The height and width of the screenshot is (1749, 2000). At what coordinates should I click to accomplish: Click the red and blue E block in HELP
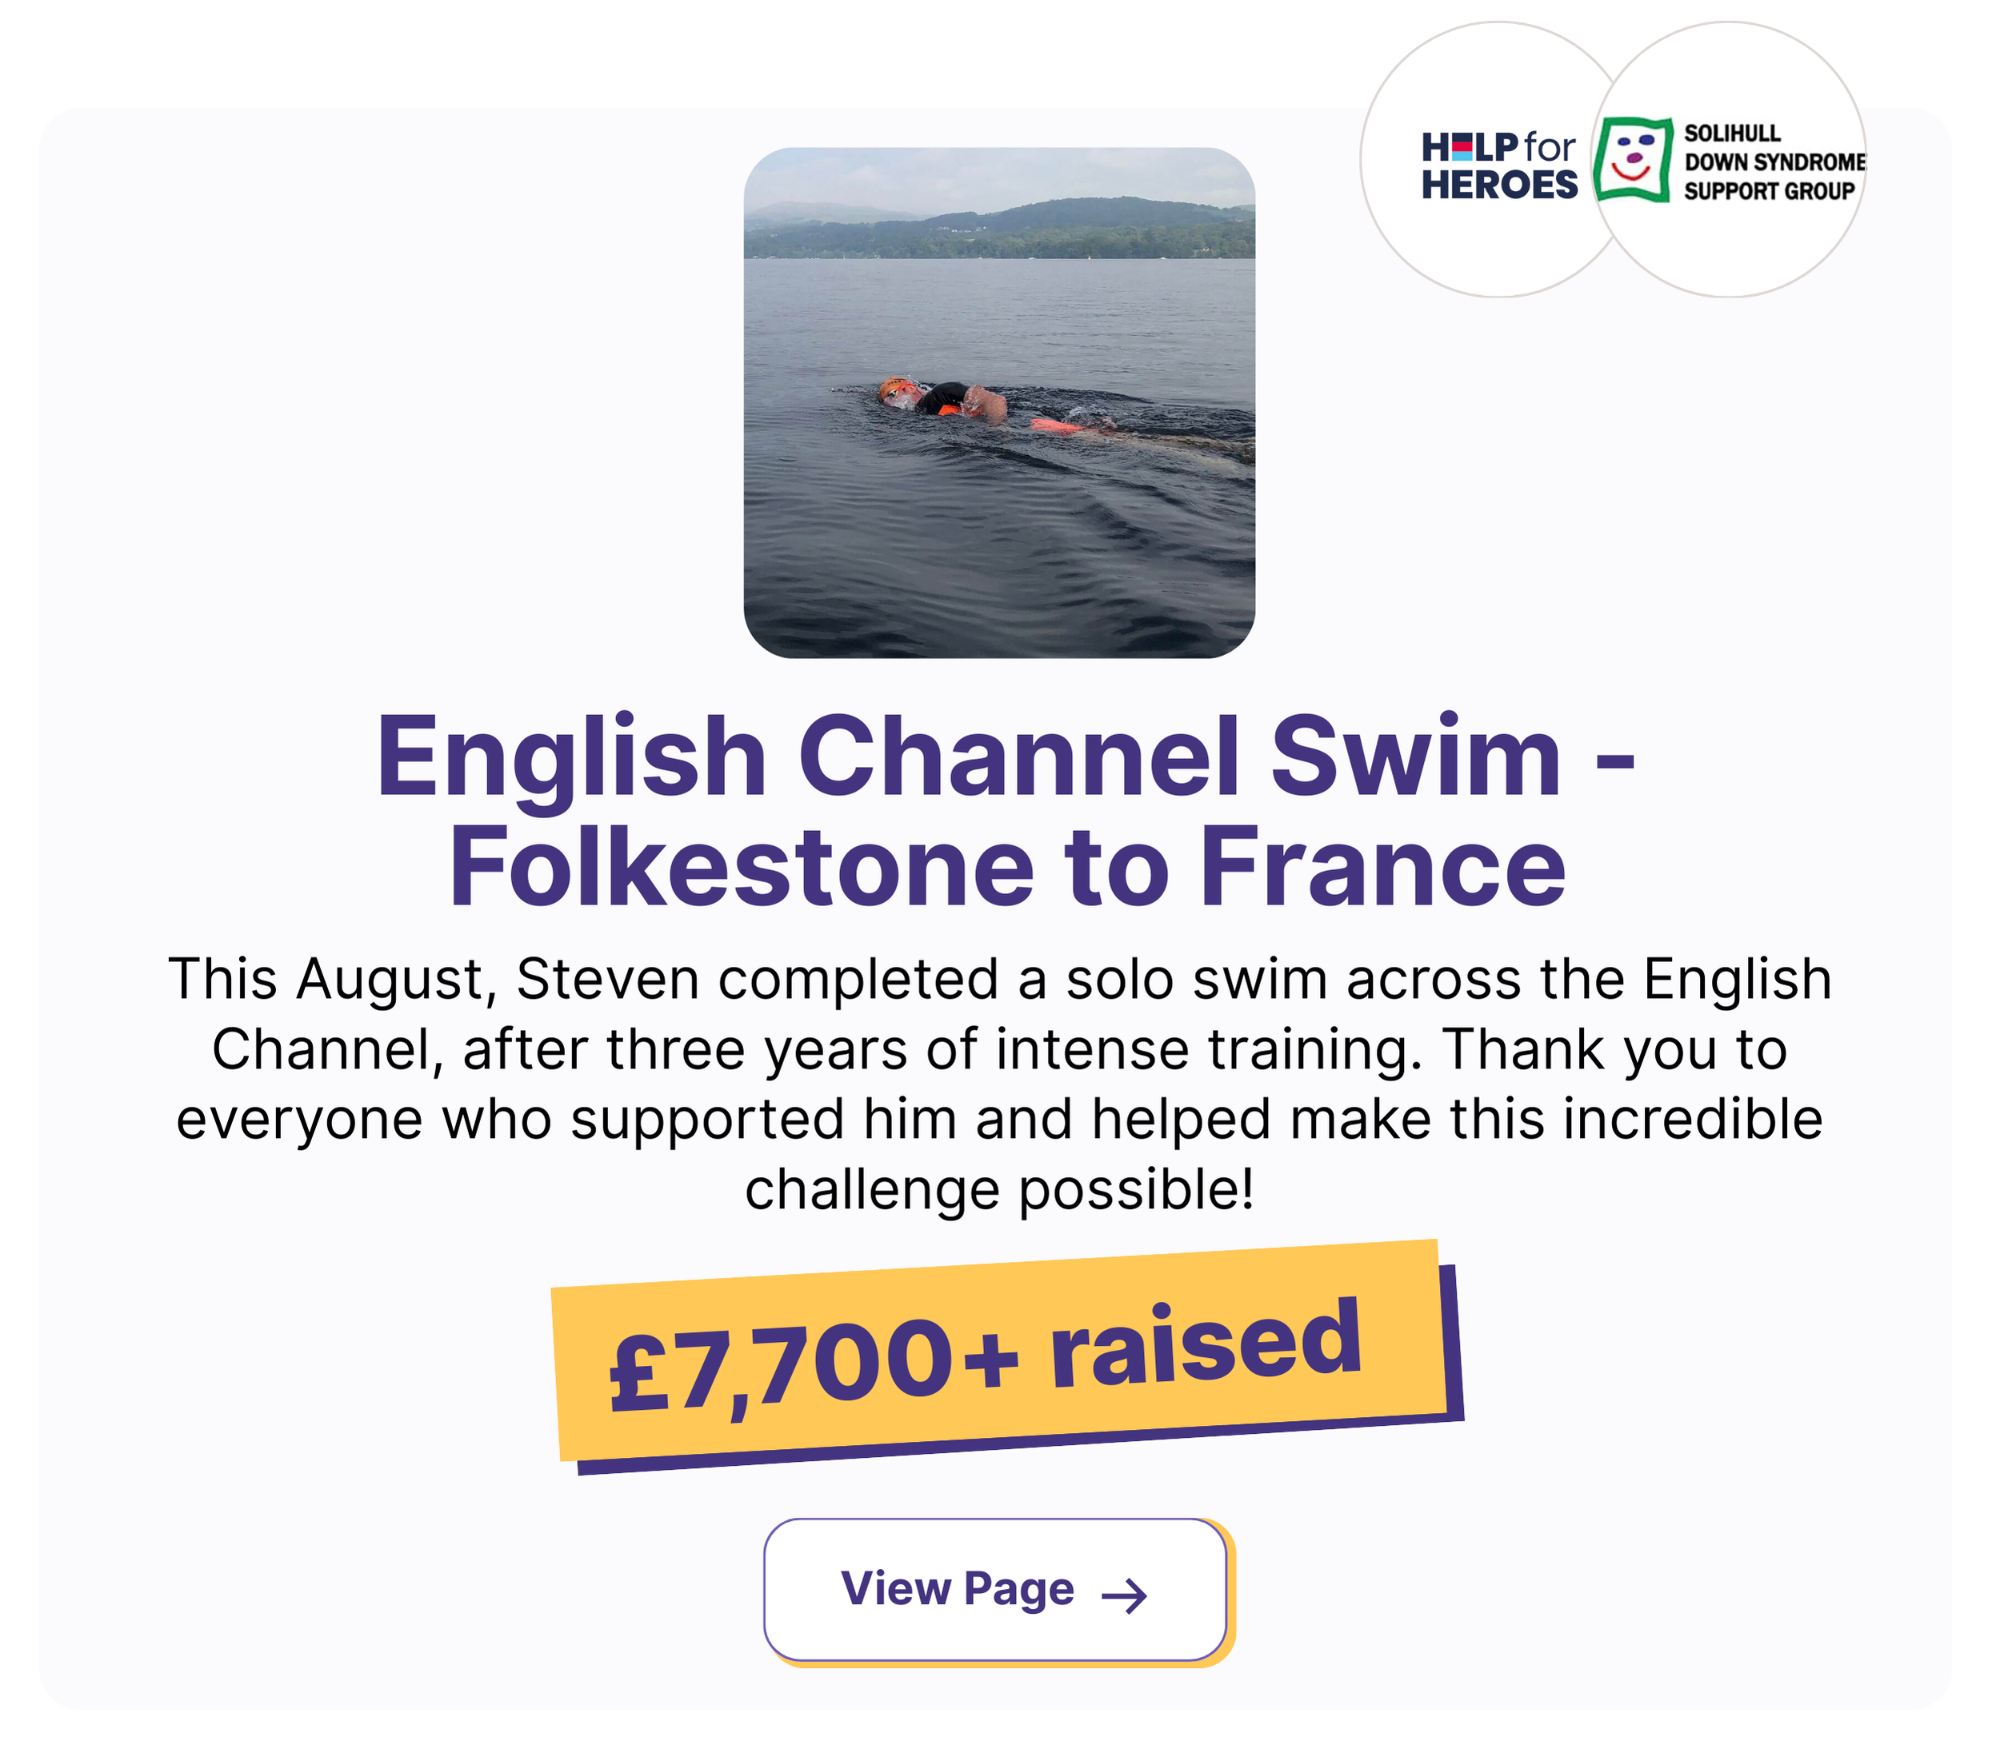coord(1462,148)
